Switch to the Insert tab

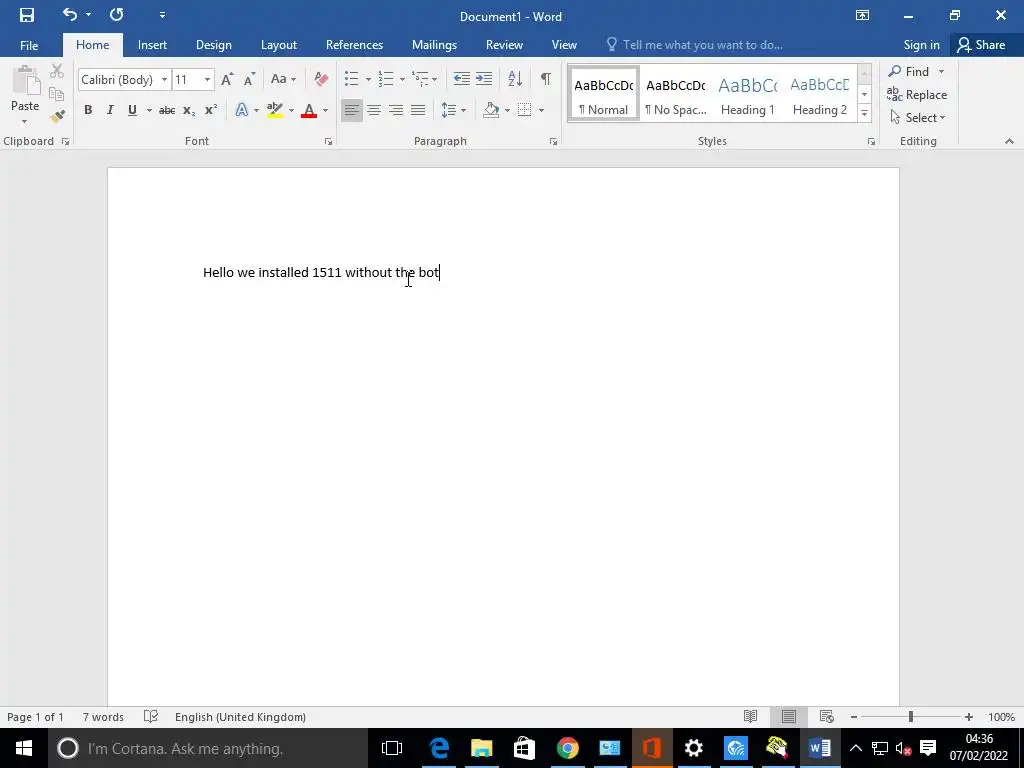coord(152,45)
